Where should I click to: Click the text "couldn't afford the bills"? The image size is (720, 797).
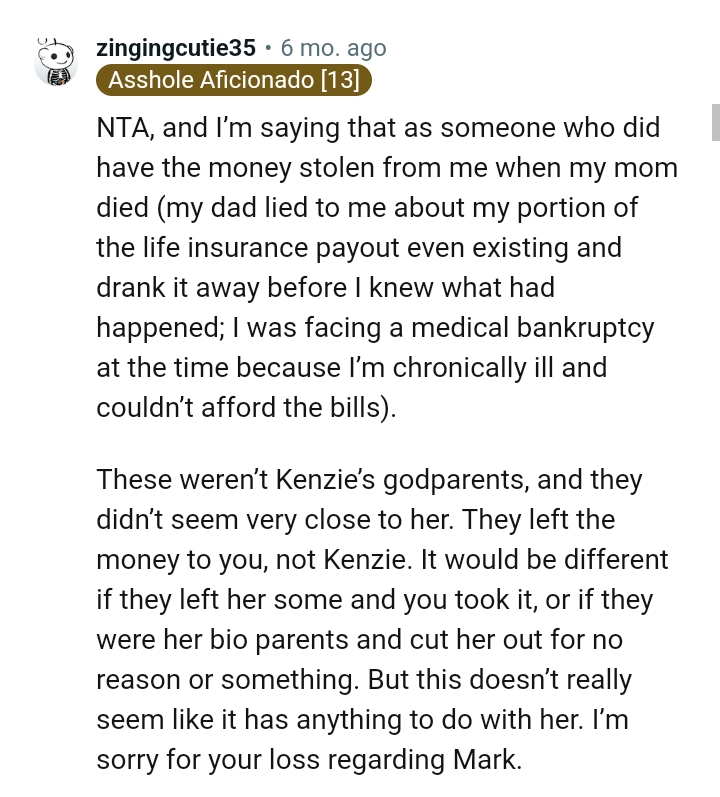(243, 407)
